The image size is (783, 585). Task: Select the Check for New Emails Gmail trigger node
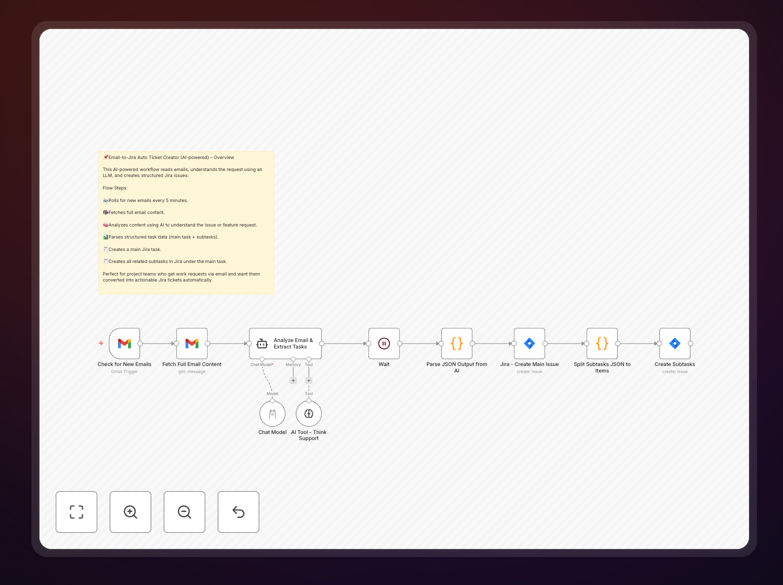[124, 343]
